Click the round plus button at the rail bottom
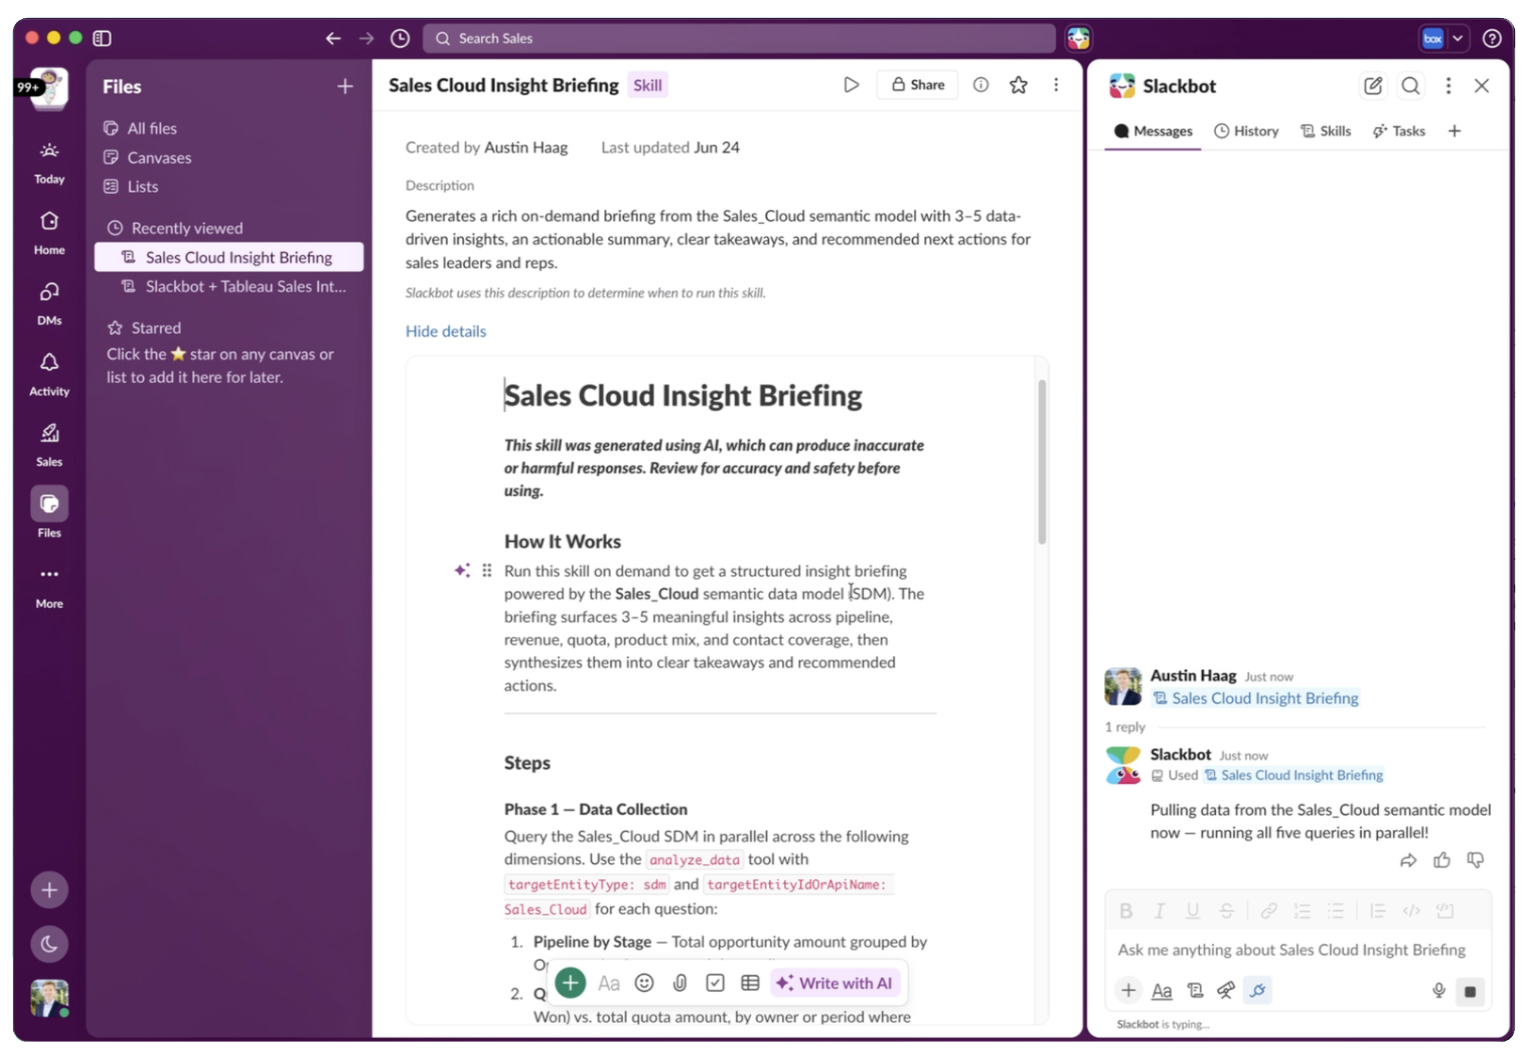 [x=49, y=890]
